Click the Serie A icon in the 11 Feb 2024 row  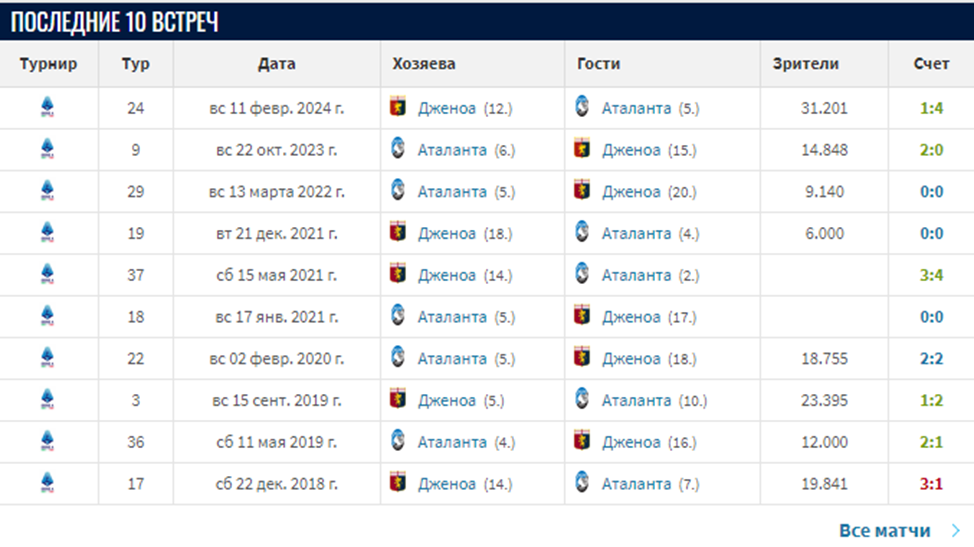coord(48,108)
